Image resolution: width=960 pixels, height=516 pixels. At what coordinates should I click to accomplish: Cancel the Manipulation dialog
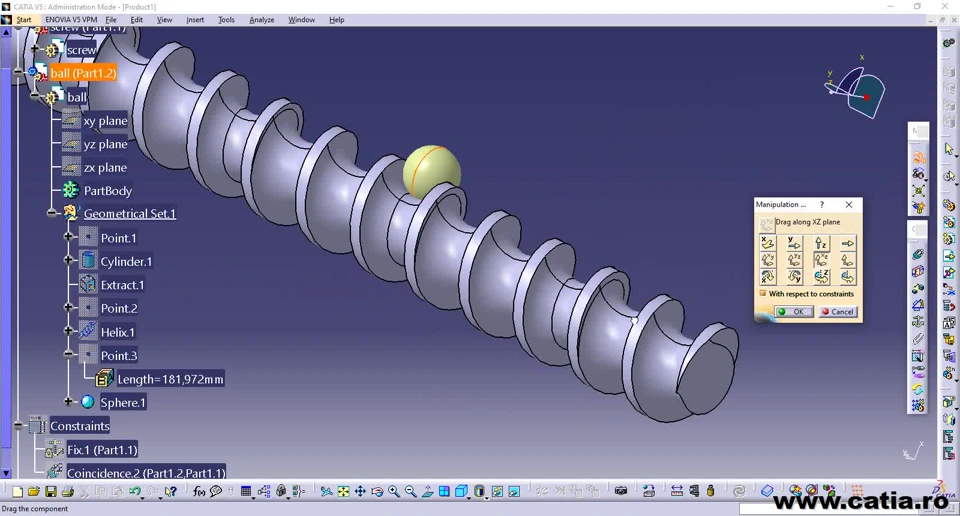tap(838, 312)
